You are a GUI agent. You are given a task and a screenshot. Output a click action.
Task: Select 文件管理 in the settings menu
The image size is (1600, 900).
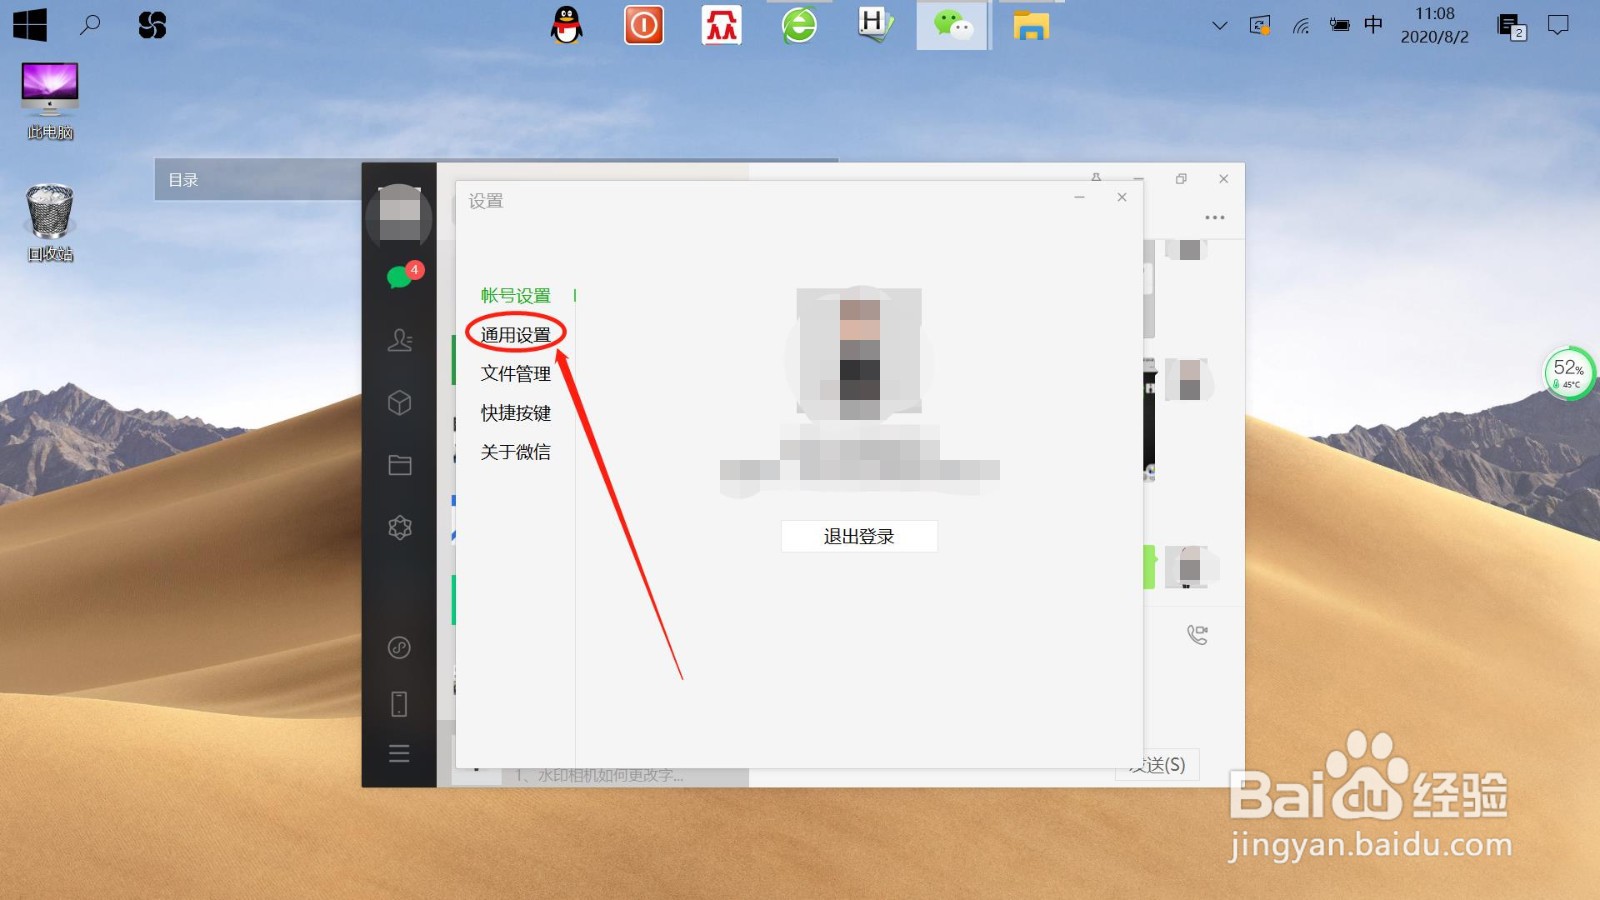point(515,374)
